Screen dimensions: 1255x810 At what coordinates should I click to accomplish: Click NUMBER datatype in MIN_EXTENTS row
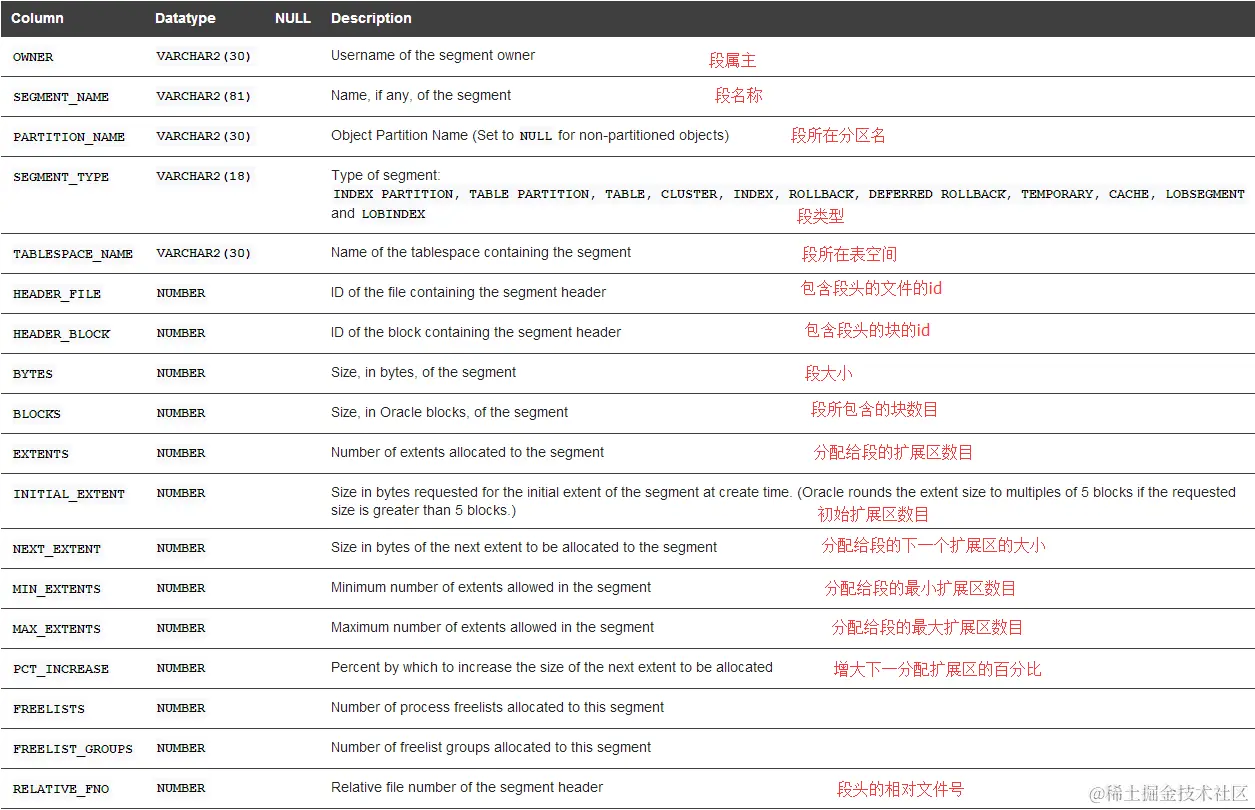point(181,588)
